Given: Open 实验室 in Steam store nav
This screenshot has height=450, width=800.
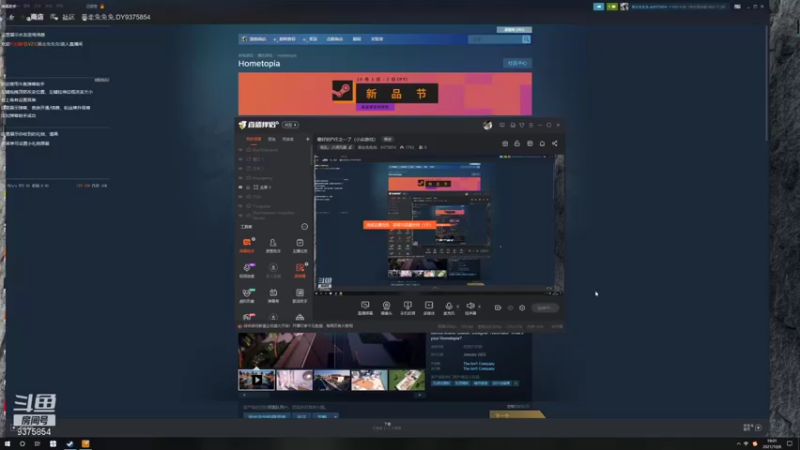Looking at the screenshot, I should [x=377, y=39].
